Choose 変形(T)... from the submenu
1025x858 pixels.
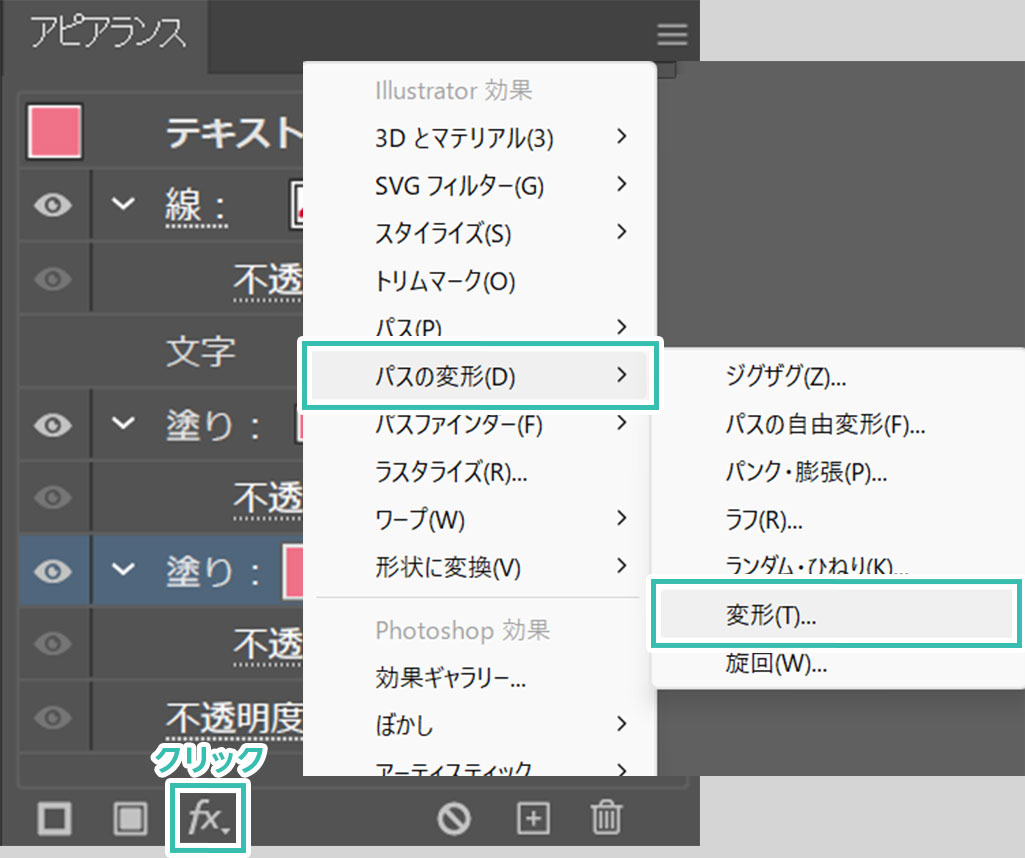[770, 617]
